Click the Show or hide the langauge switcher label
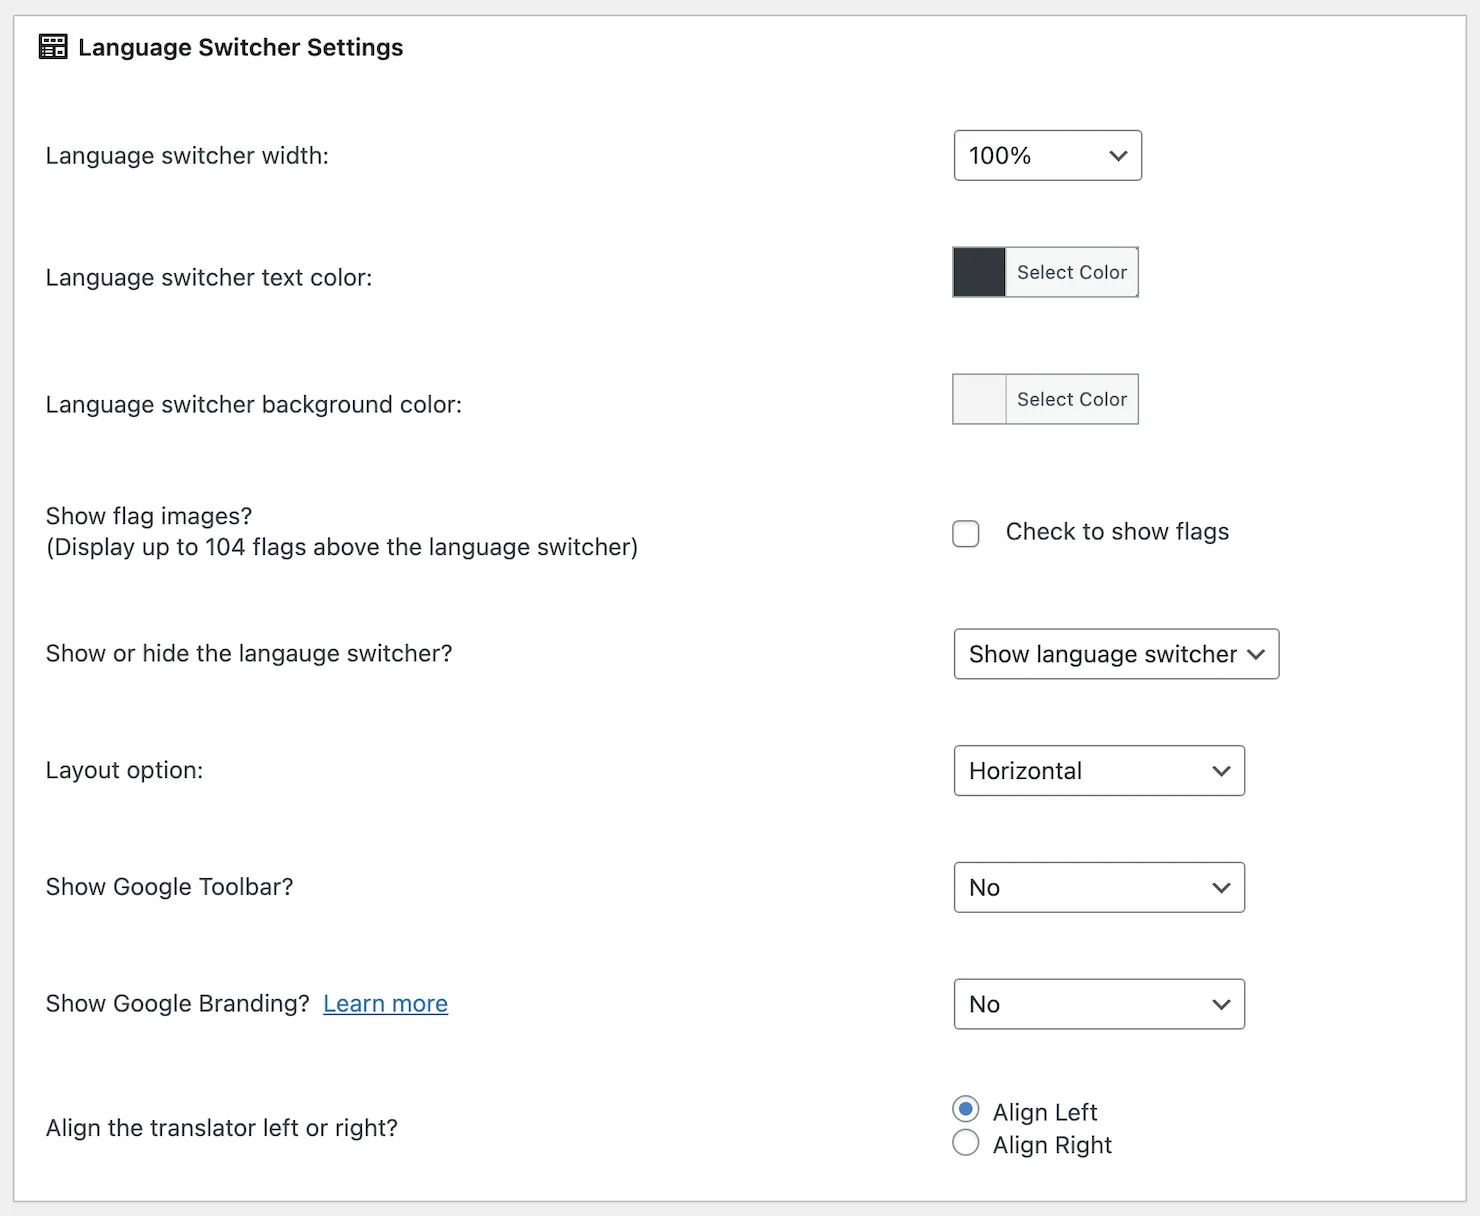1480x1216 pixels. tap(249, 653)
